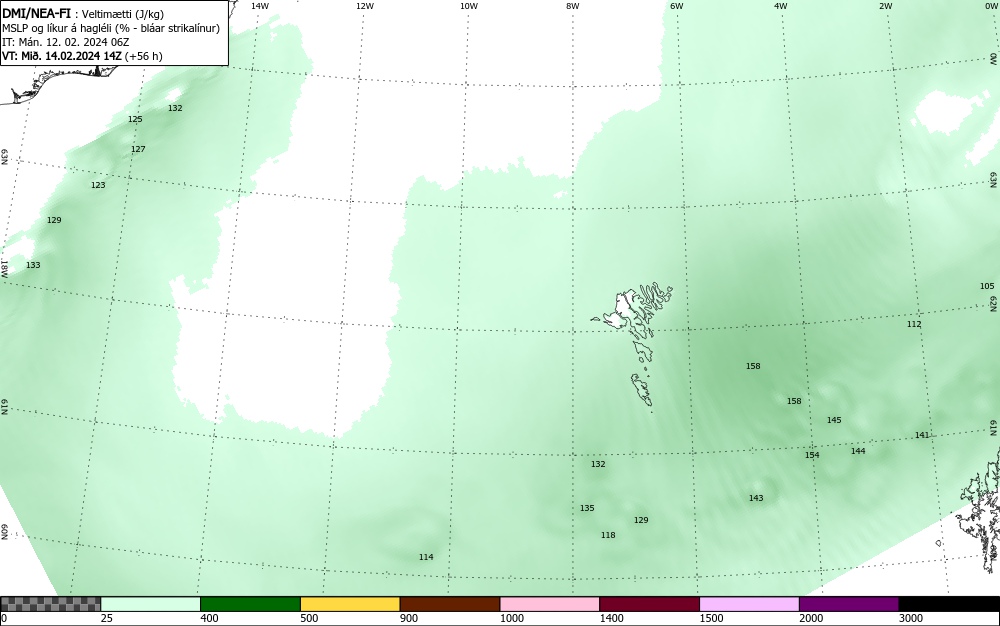Click the 145 value on the map
The height and width of the screenshot is (626, 1000).
pyautogui.click(x=834, y=420)
